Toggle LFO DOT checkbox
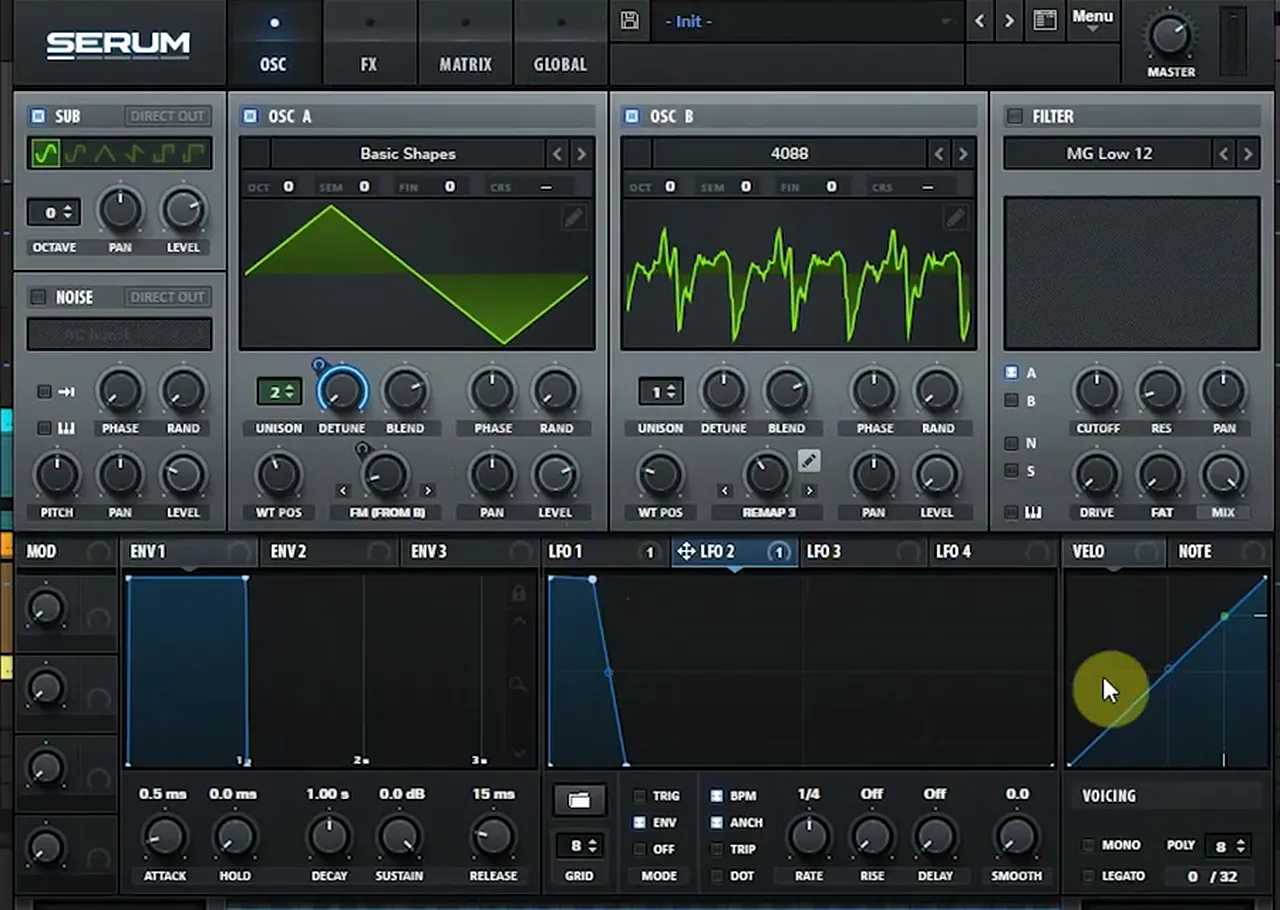 (x=716, y=876)
